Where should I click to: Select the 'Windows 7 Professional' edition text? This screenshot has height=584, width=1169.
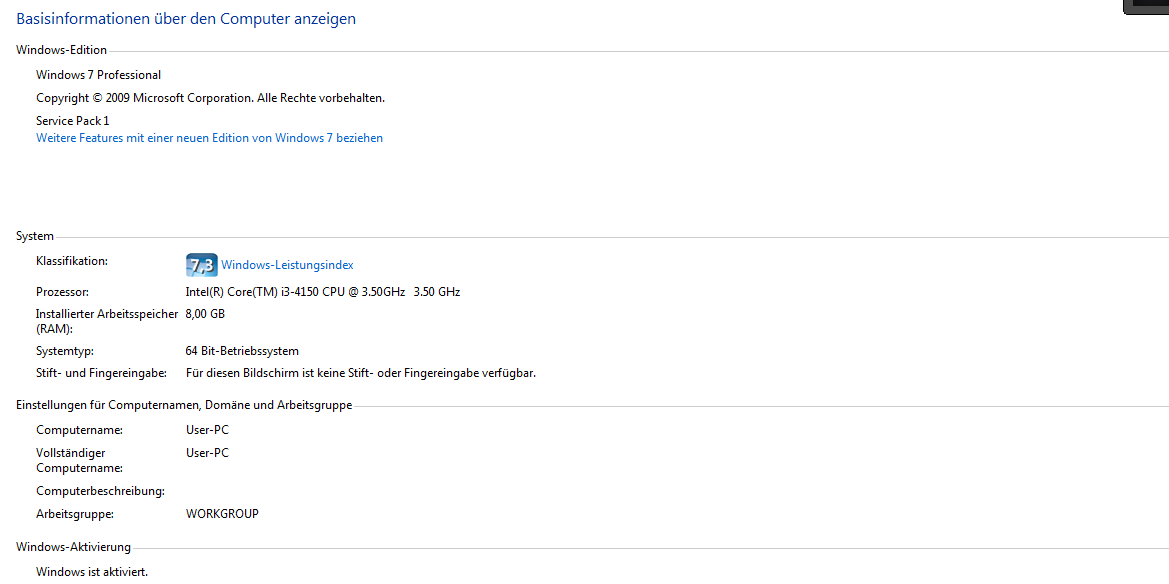coord(98,75)
